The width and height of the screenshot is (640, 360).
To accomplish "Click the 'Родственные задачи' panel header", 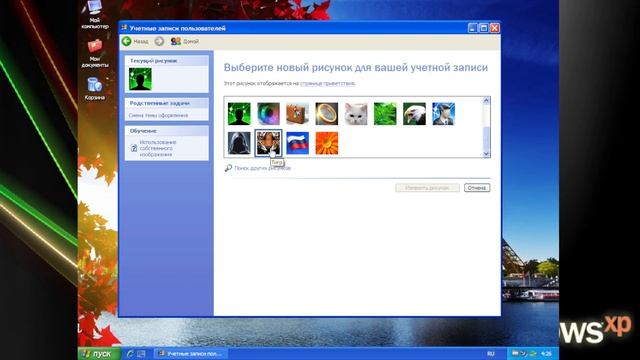I will coord(167,103).
